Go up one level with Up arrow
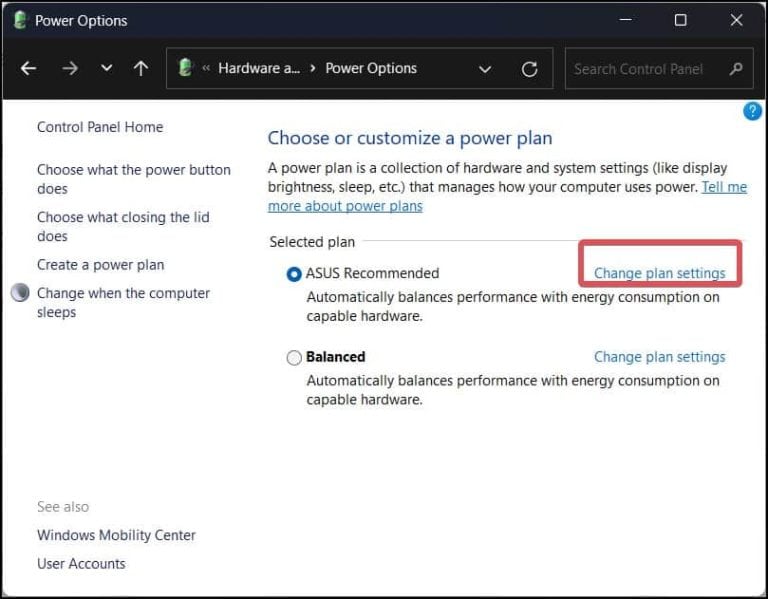This screenshot has height=599, width=768. coord(141,69)
